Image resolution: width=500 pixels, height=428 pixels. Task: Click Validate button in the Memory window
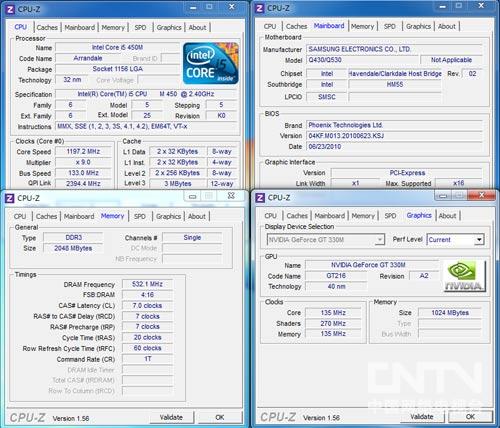pyautogui.click(x=171, y=417)
